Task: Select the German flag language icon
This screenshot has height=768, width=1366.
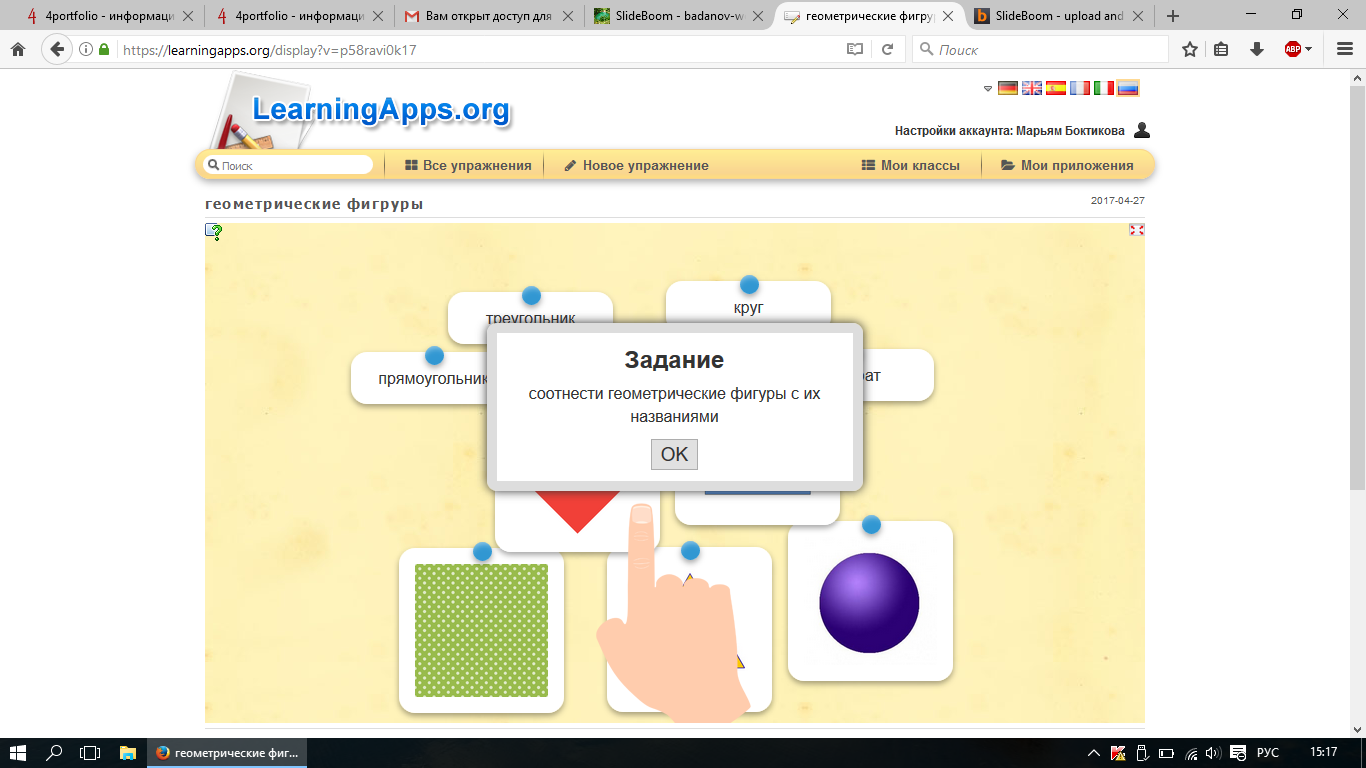Action: point(1007,88)
